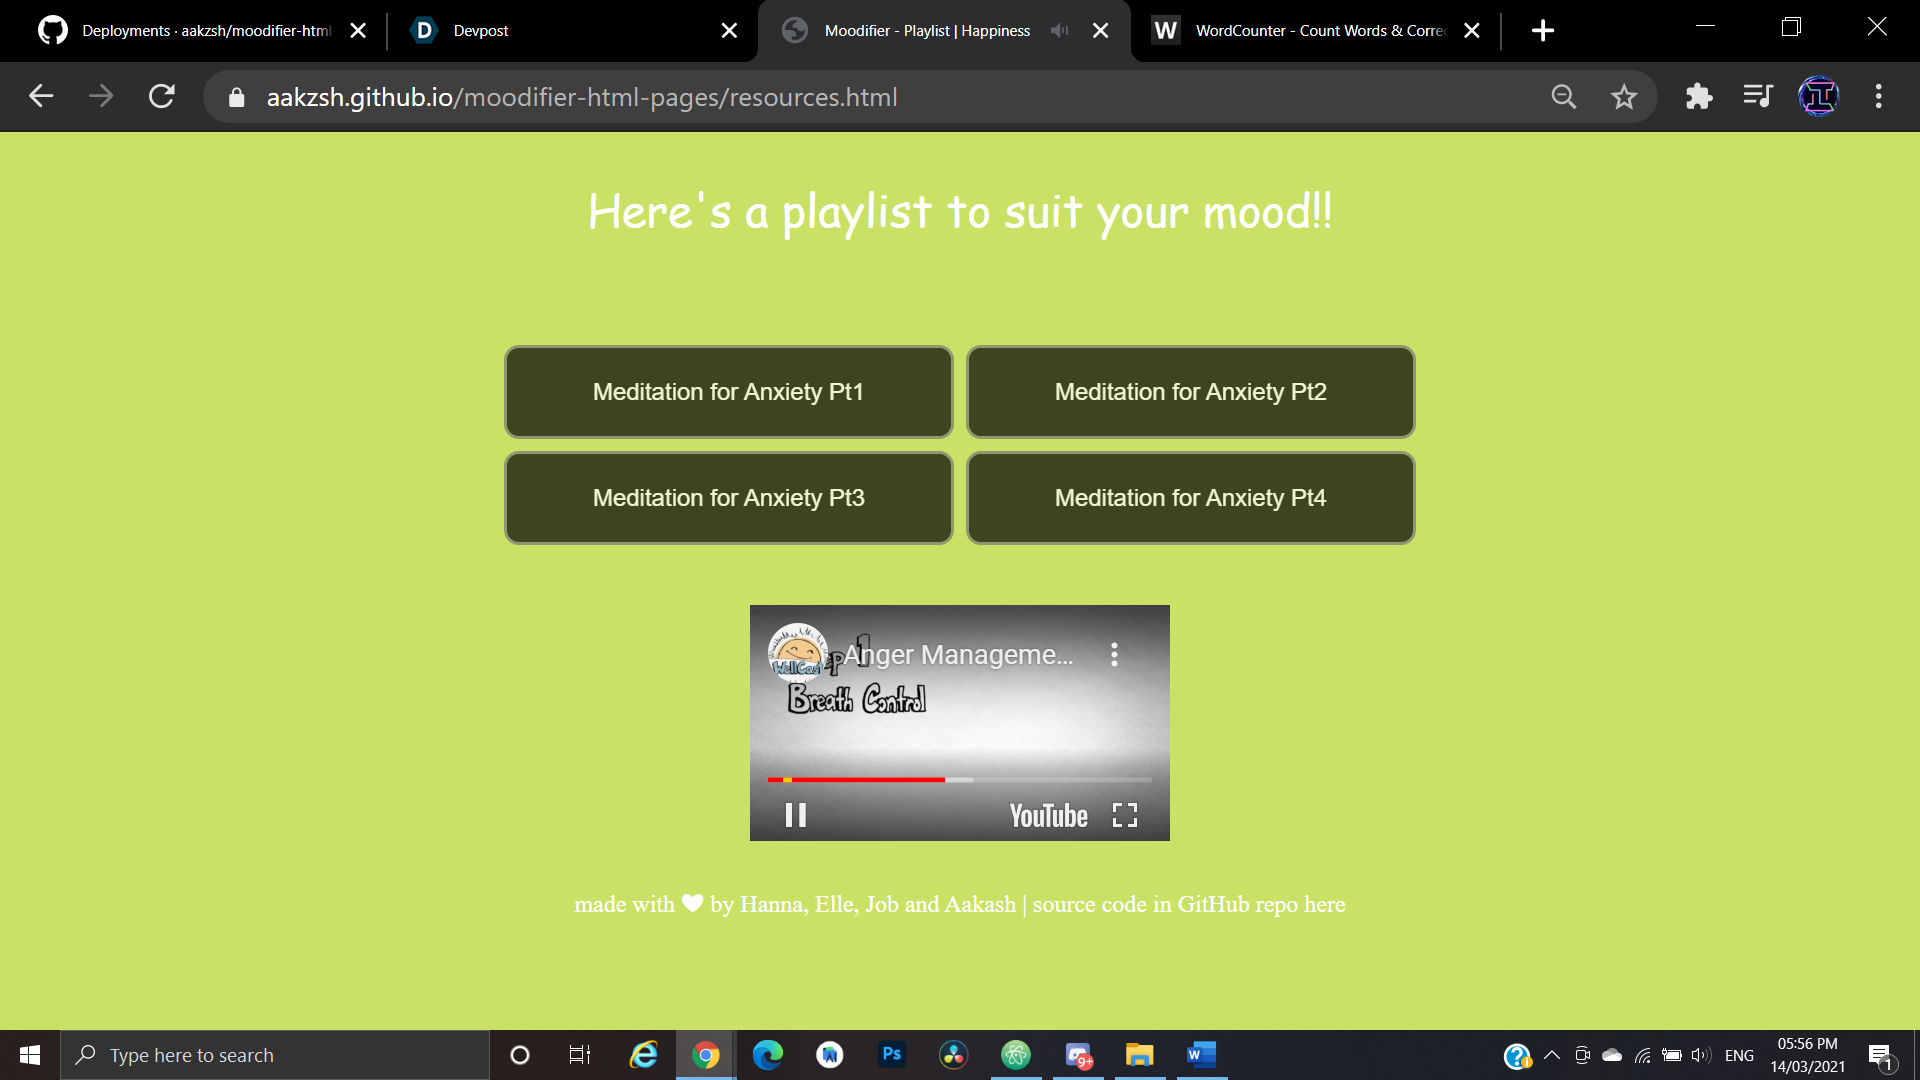Screen dimensions: 1920x1080
Task: Click the YouTube logo in player
Action: (1048, 816)
